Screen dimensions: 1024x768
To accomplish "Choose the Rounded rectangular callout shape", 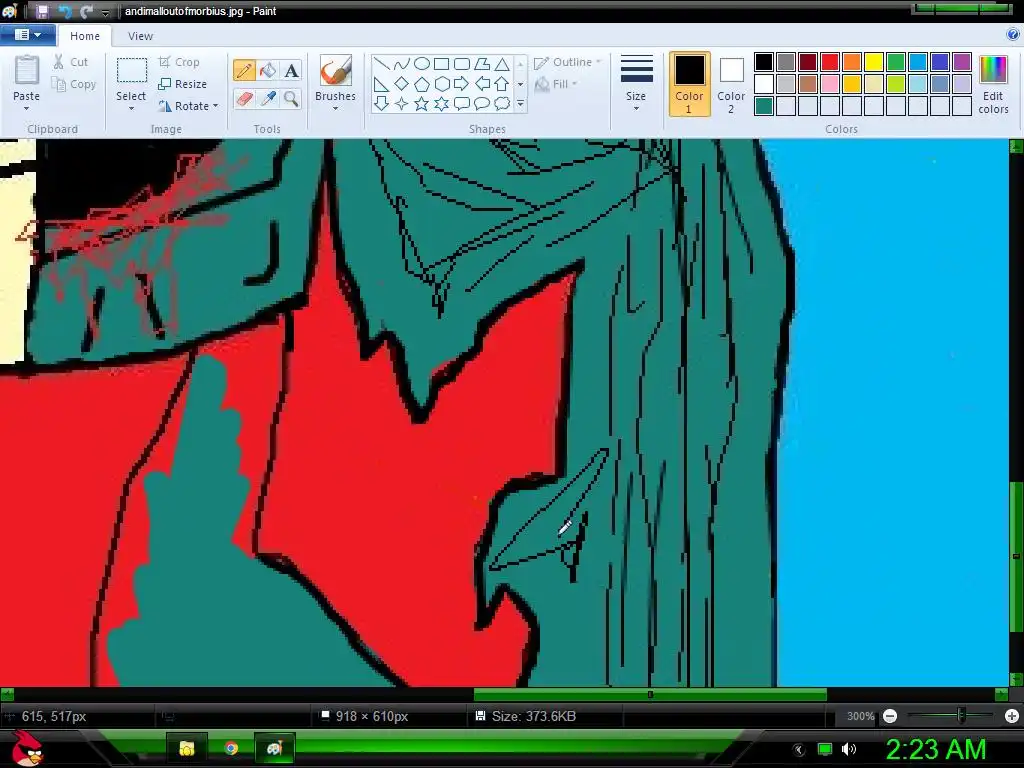I will 462,103.
